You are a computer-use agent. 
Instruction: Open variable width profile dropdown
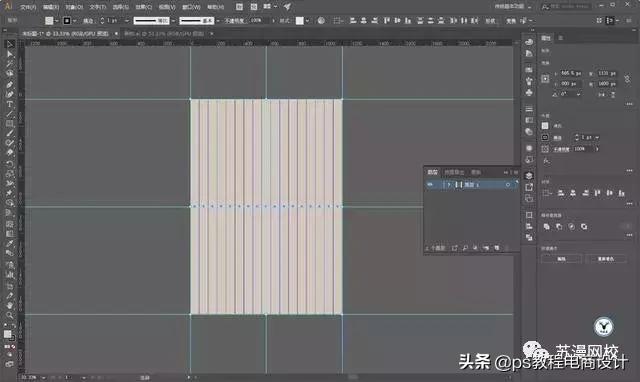pos(173,20)
